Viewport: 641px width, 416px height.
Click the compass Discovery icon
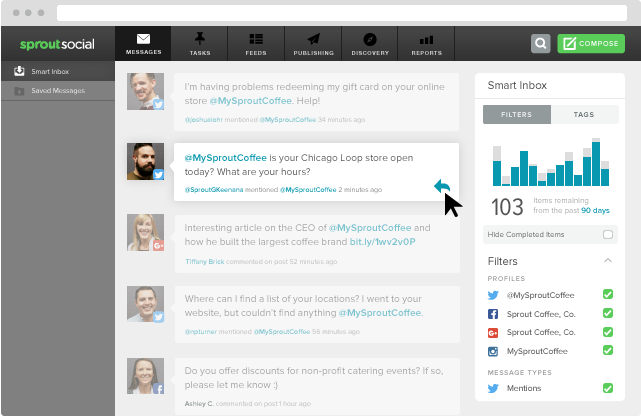pyautogui.click(x=370, y=39)
